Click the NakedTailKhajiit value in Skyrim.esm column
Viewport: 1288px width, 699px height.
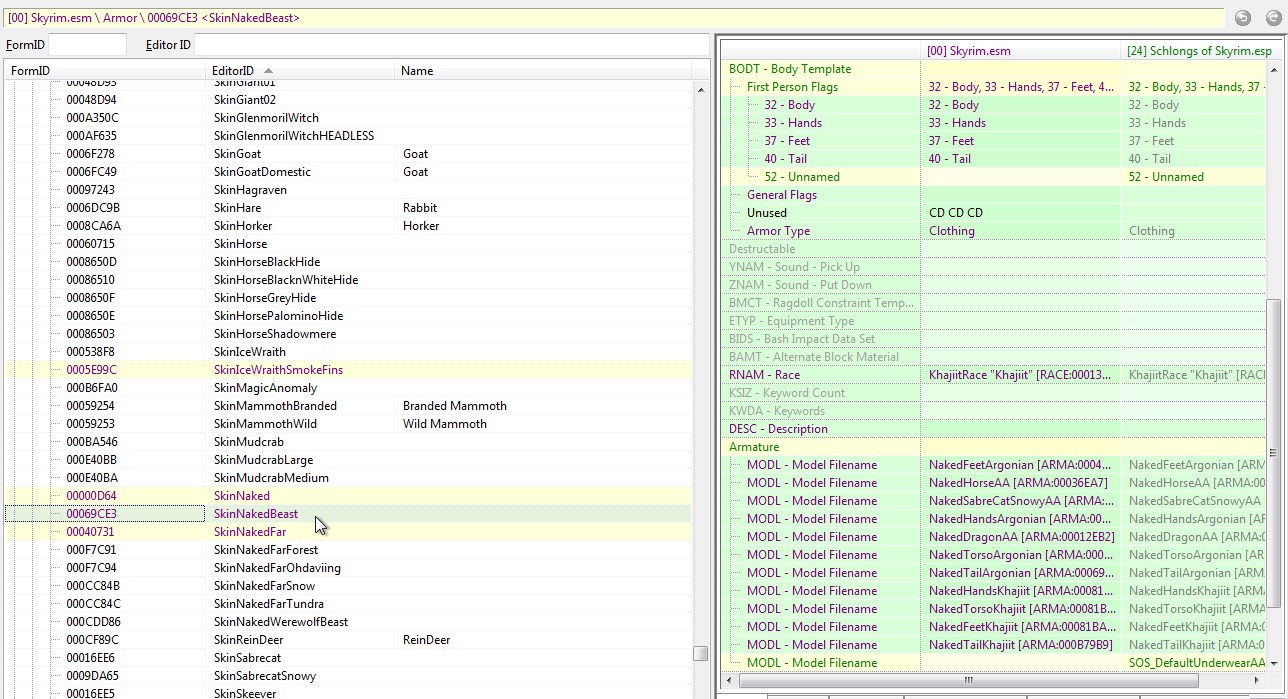[1020, 645]
